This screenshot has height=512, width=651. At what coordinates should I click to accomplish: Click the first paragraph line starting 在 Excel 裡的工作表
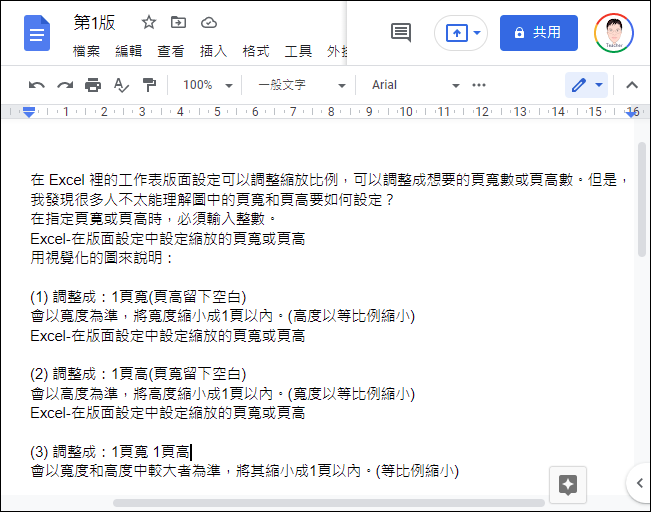point(329,180)
